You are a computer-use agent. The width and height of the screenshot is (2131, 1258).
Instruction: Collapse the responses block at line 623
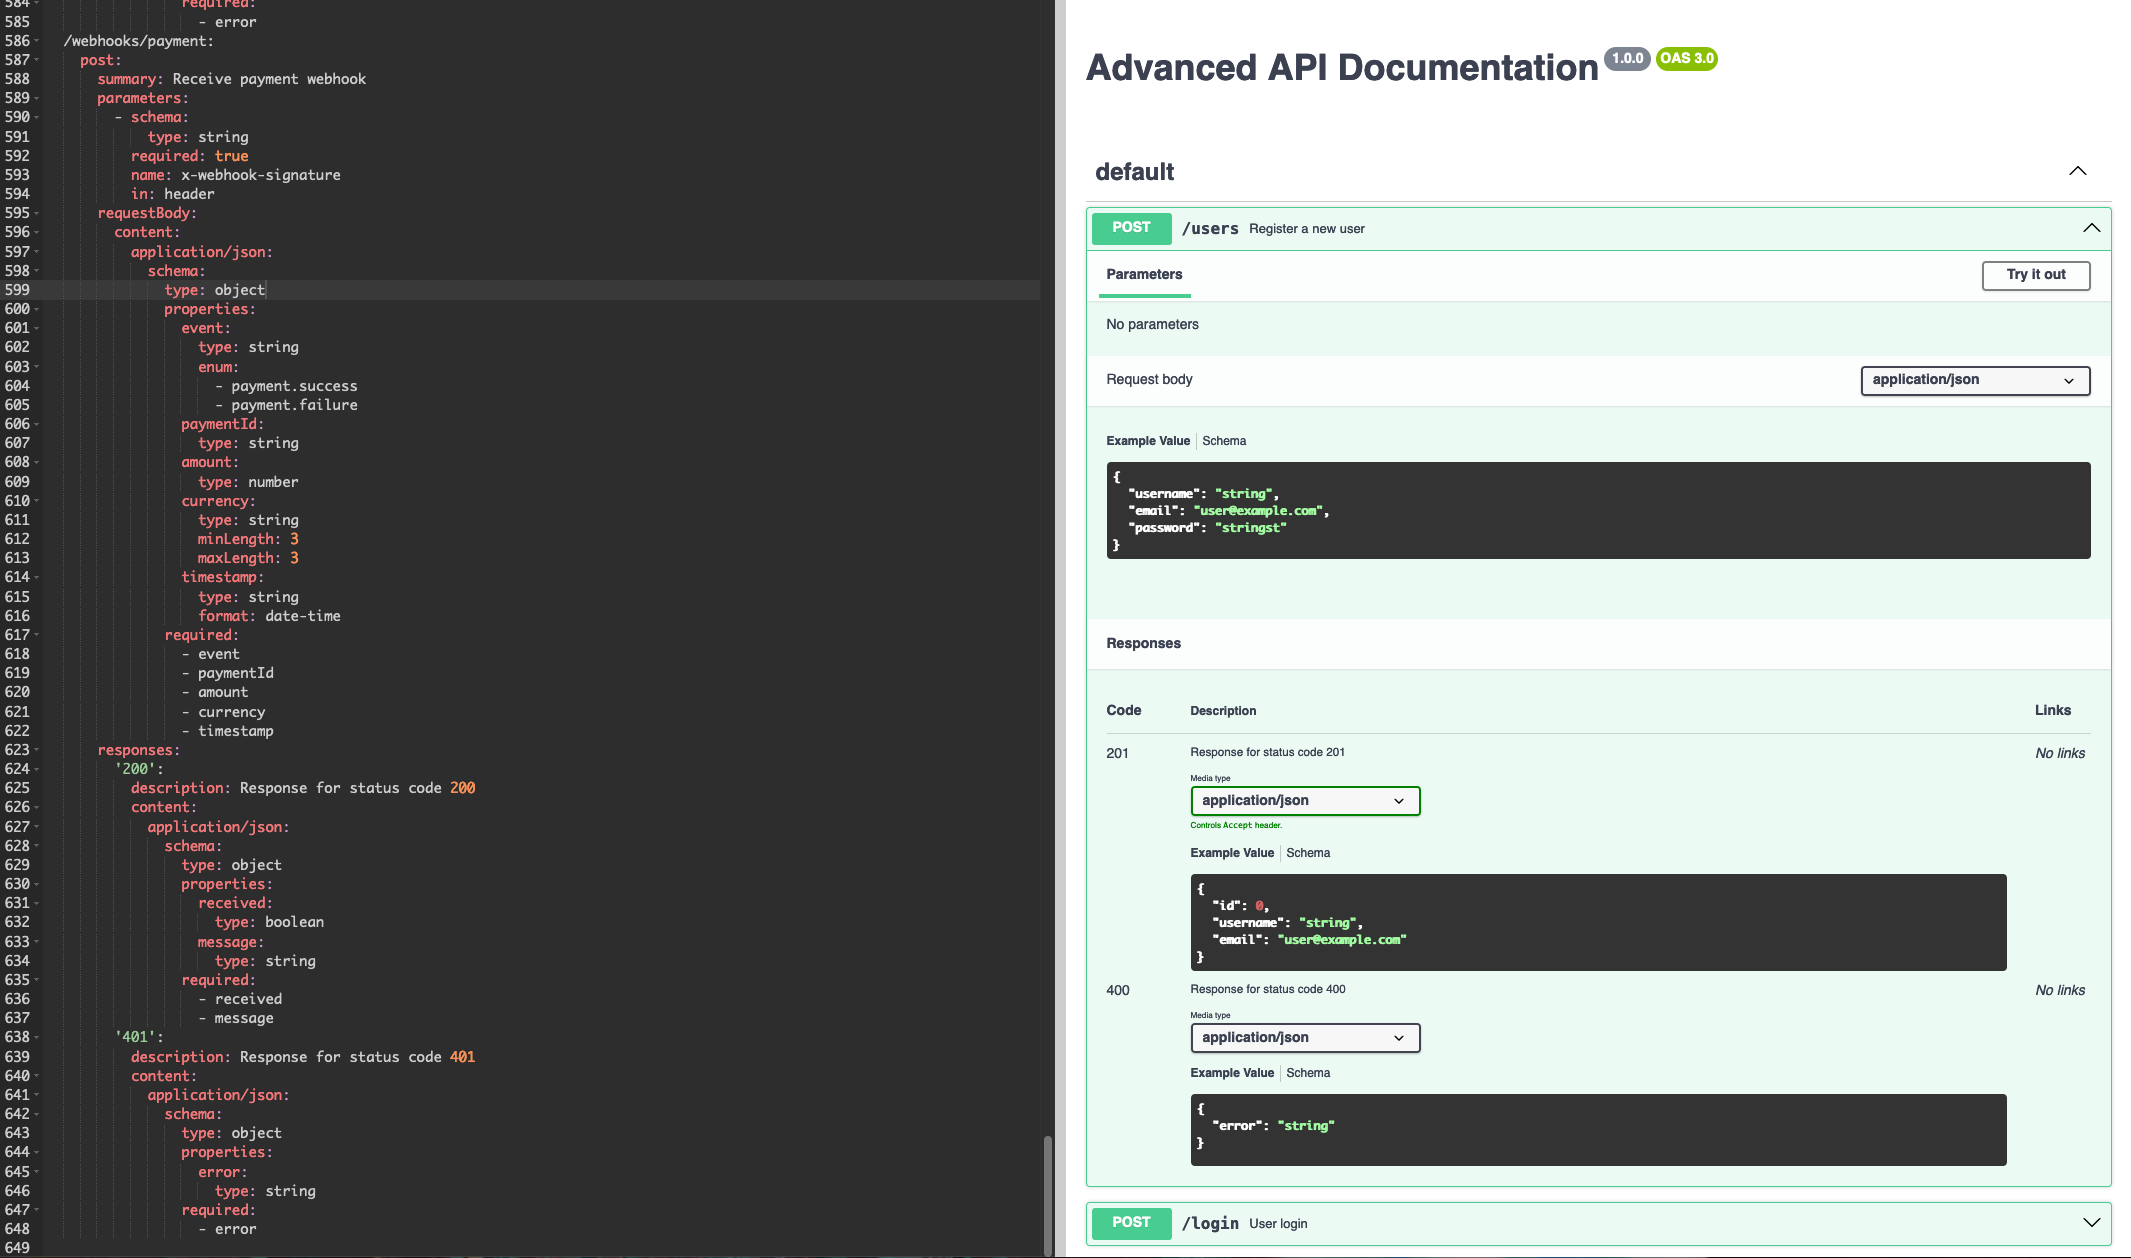pyautogui.click(x=37, y=750)
